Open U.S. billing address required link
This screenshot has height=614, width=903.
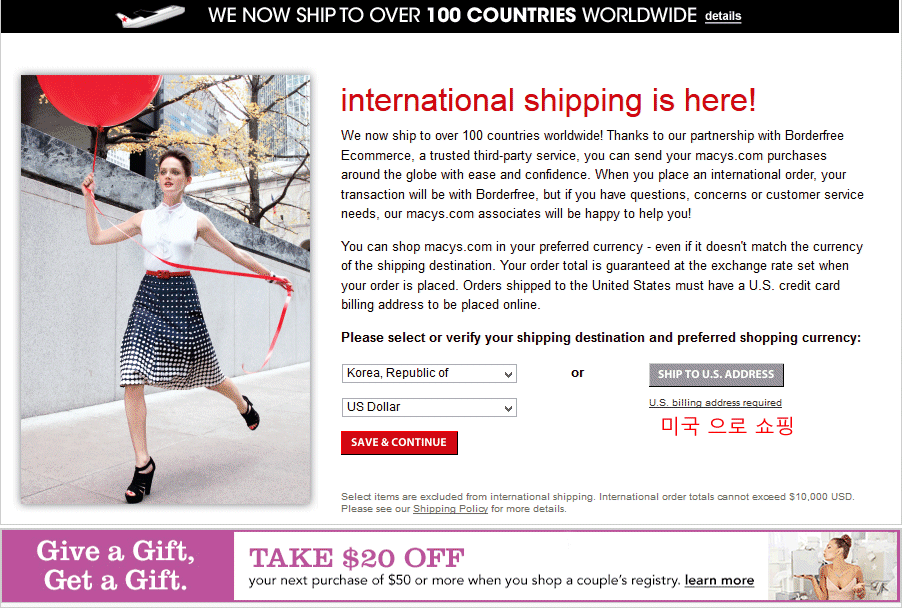pos(715,403)
